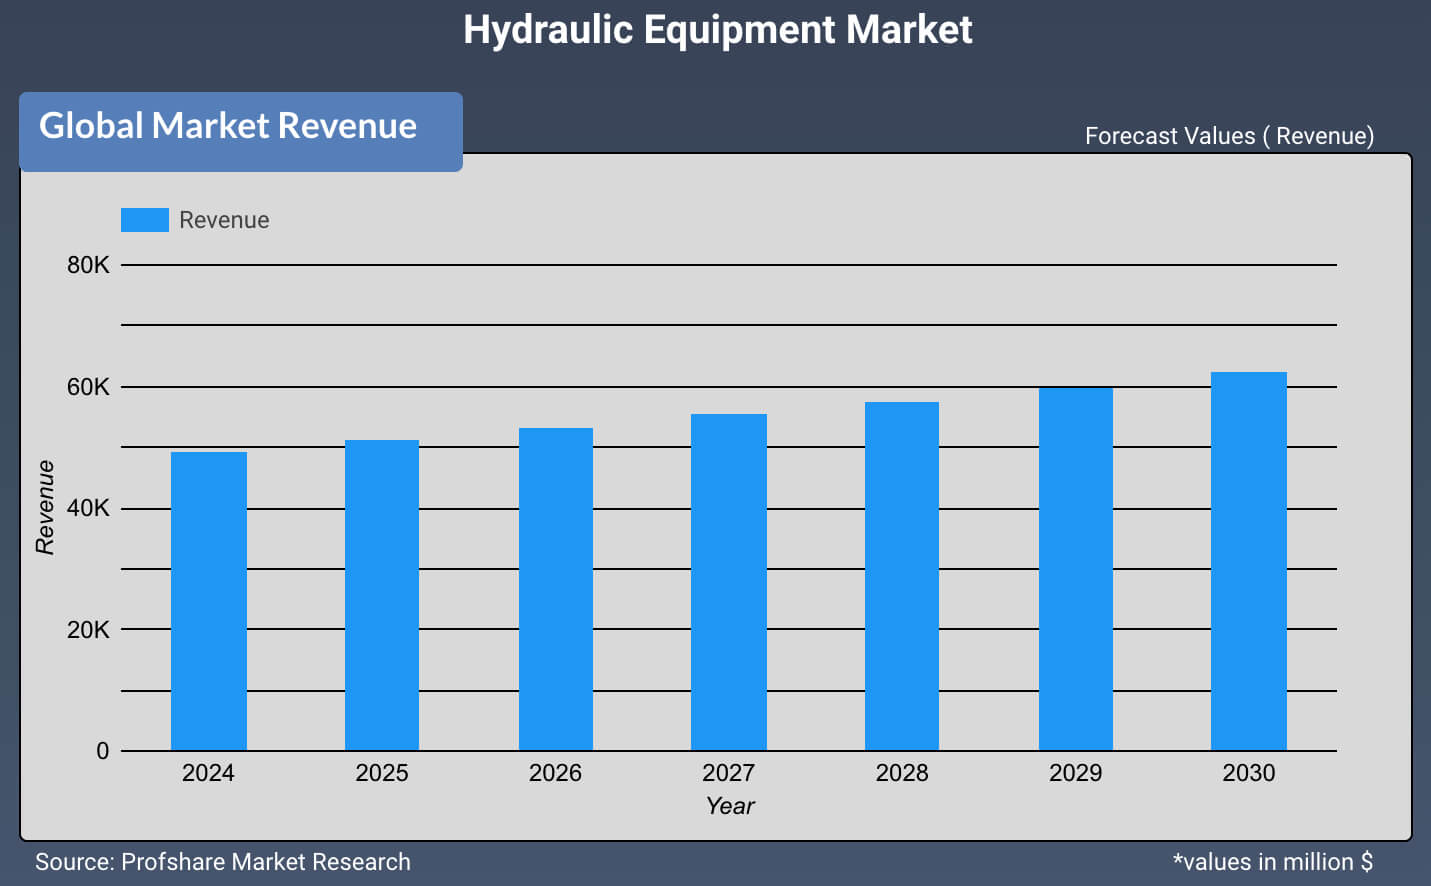The height and width of the screenshot is (886, 1431).
Task: Click the blue Revenue legend swatch
Action: [x=145, y=220]
